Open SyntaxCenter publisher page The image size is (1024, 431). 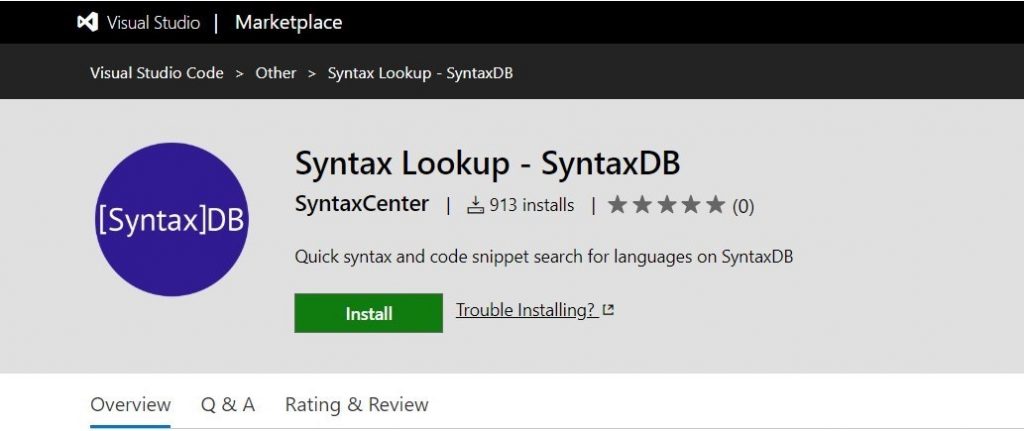(x=362, y=204)
